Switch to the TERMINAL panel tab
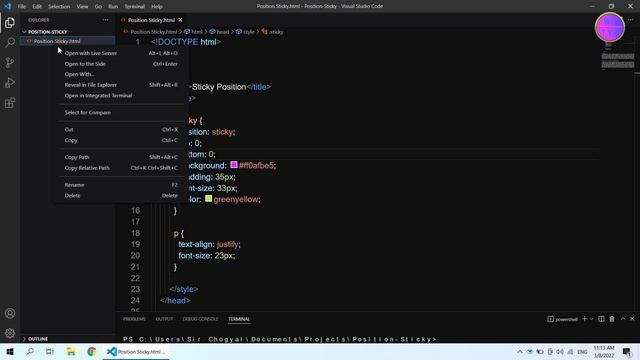 point(239,319)
